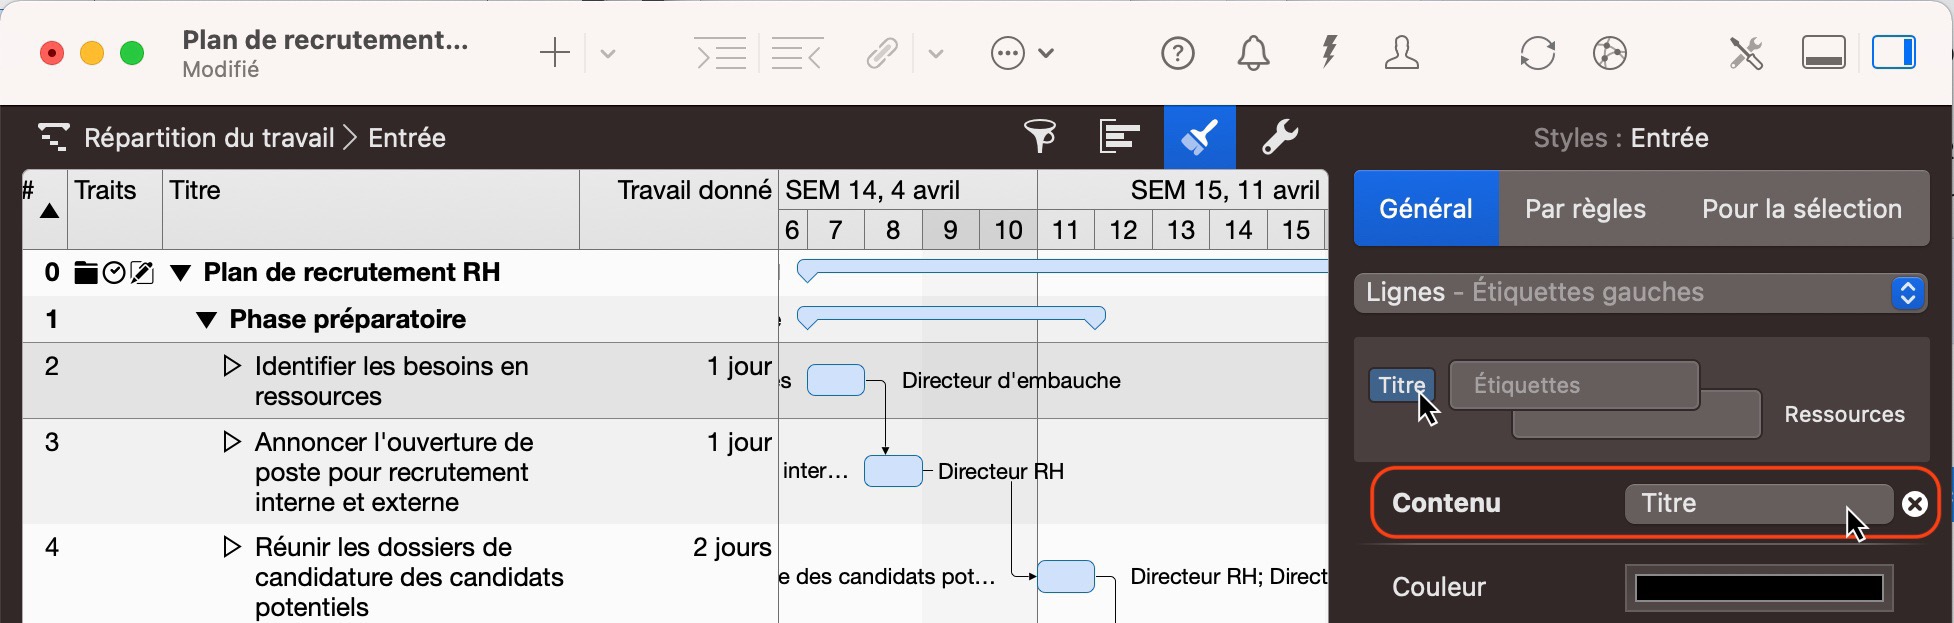Viewport: 1954px width, 623px height.
Task: Click the column layout bars icon
Action: (1119, 137)
